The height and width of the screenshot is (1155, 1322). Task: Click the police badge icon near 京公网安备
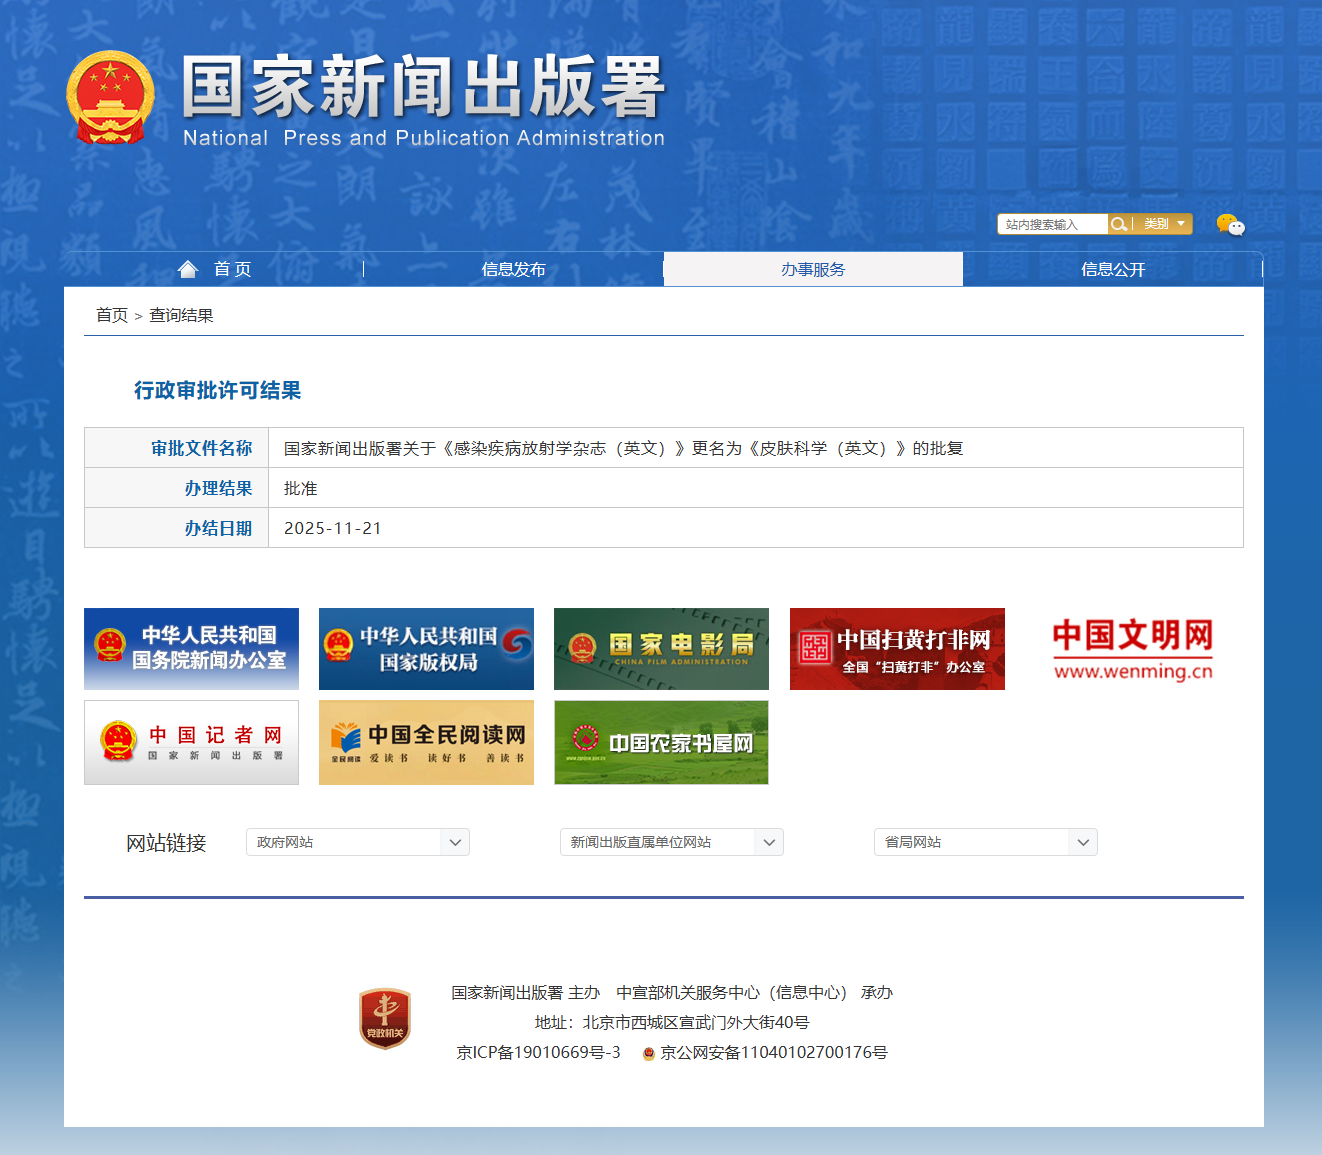pos(648,1053)
